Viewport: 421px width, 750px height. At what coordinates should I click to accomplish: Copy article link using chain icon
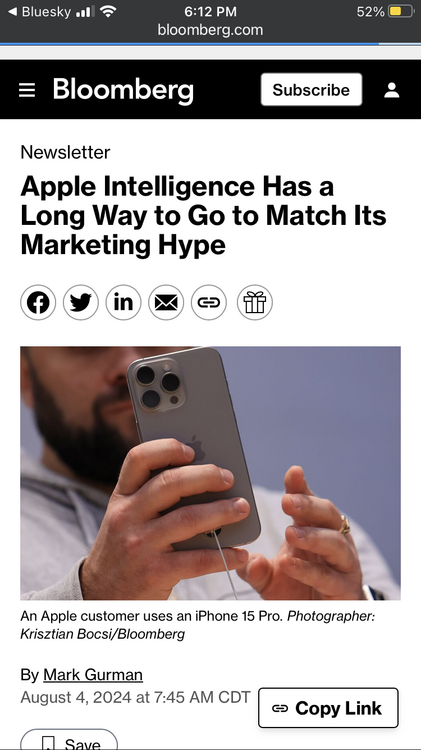click(x=209, y=302)
